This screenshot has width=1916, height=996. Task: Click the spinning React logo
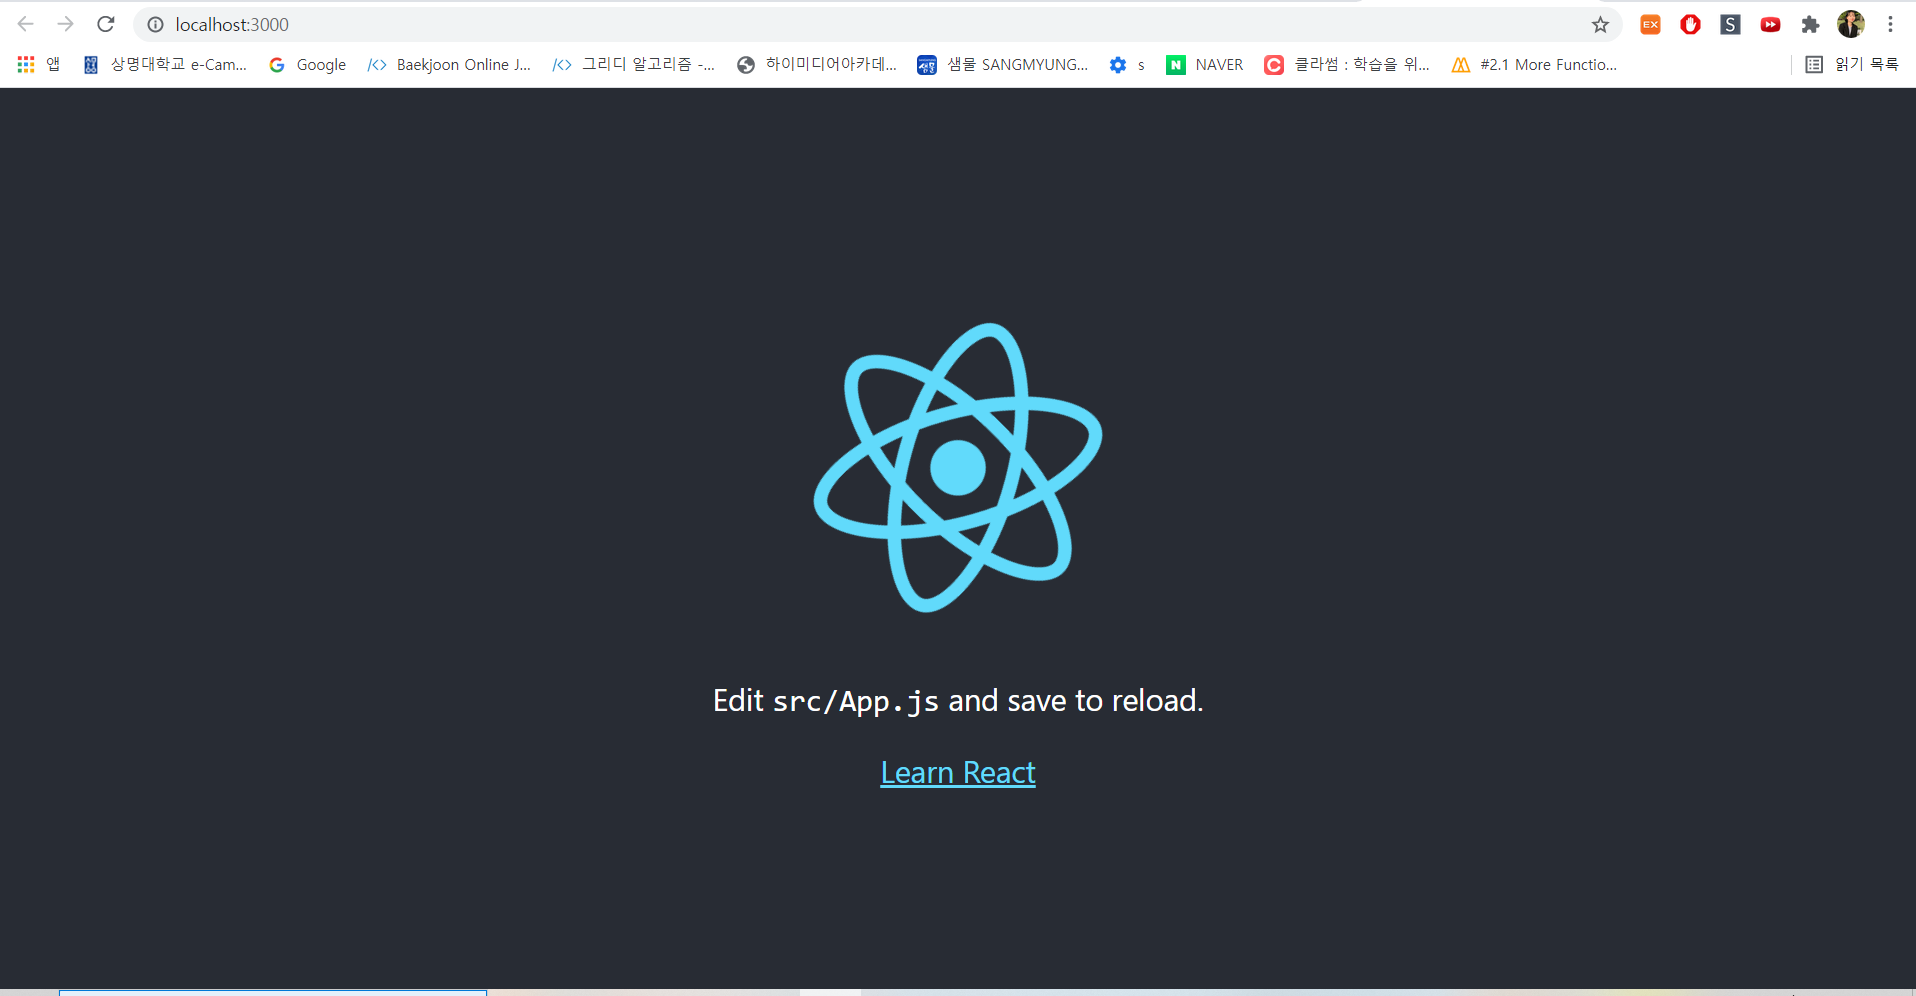pyautogui.click(x=958, y=467)
